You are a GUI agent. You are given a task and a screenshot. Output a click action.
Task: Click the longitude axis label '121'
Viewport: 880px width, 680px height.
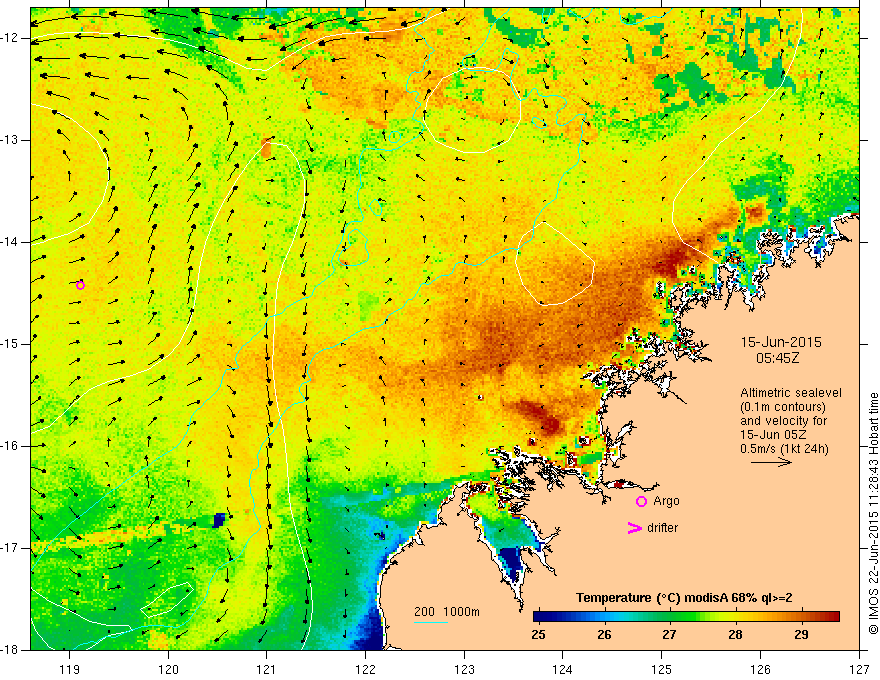point(267,669)
